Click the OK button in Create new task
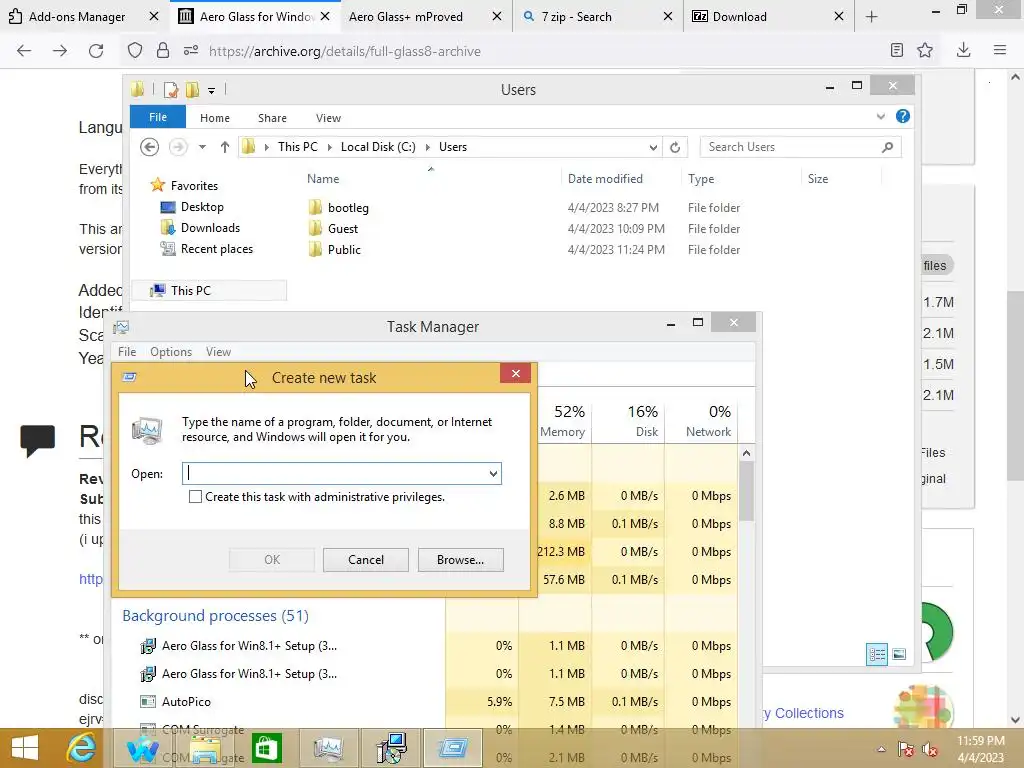 pos(272,560)
